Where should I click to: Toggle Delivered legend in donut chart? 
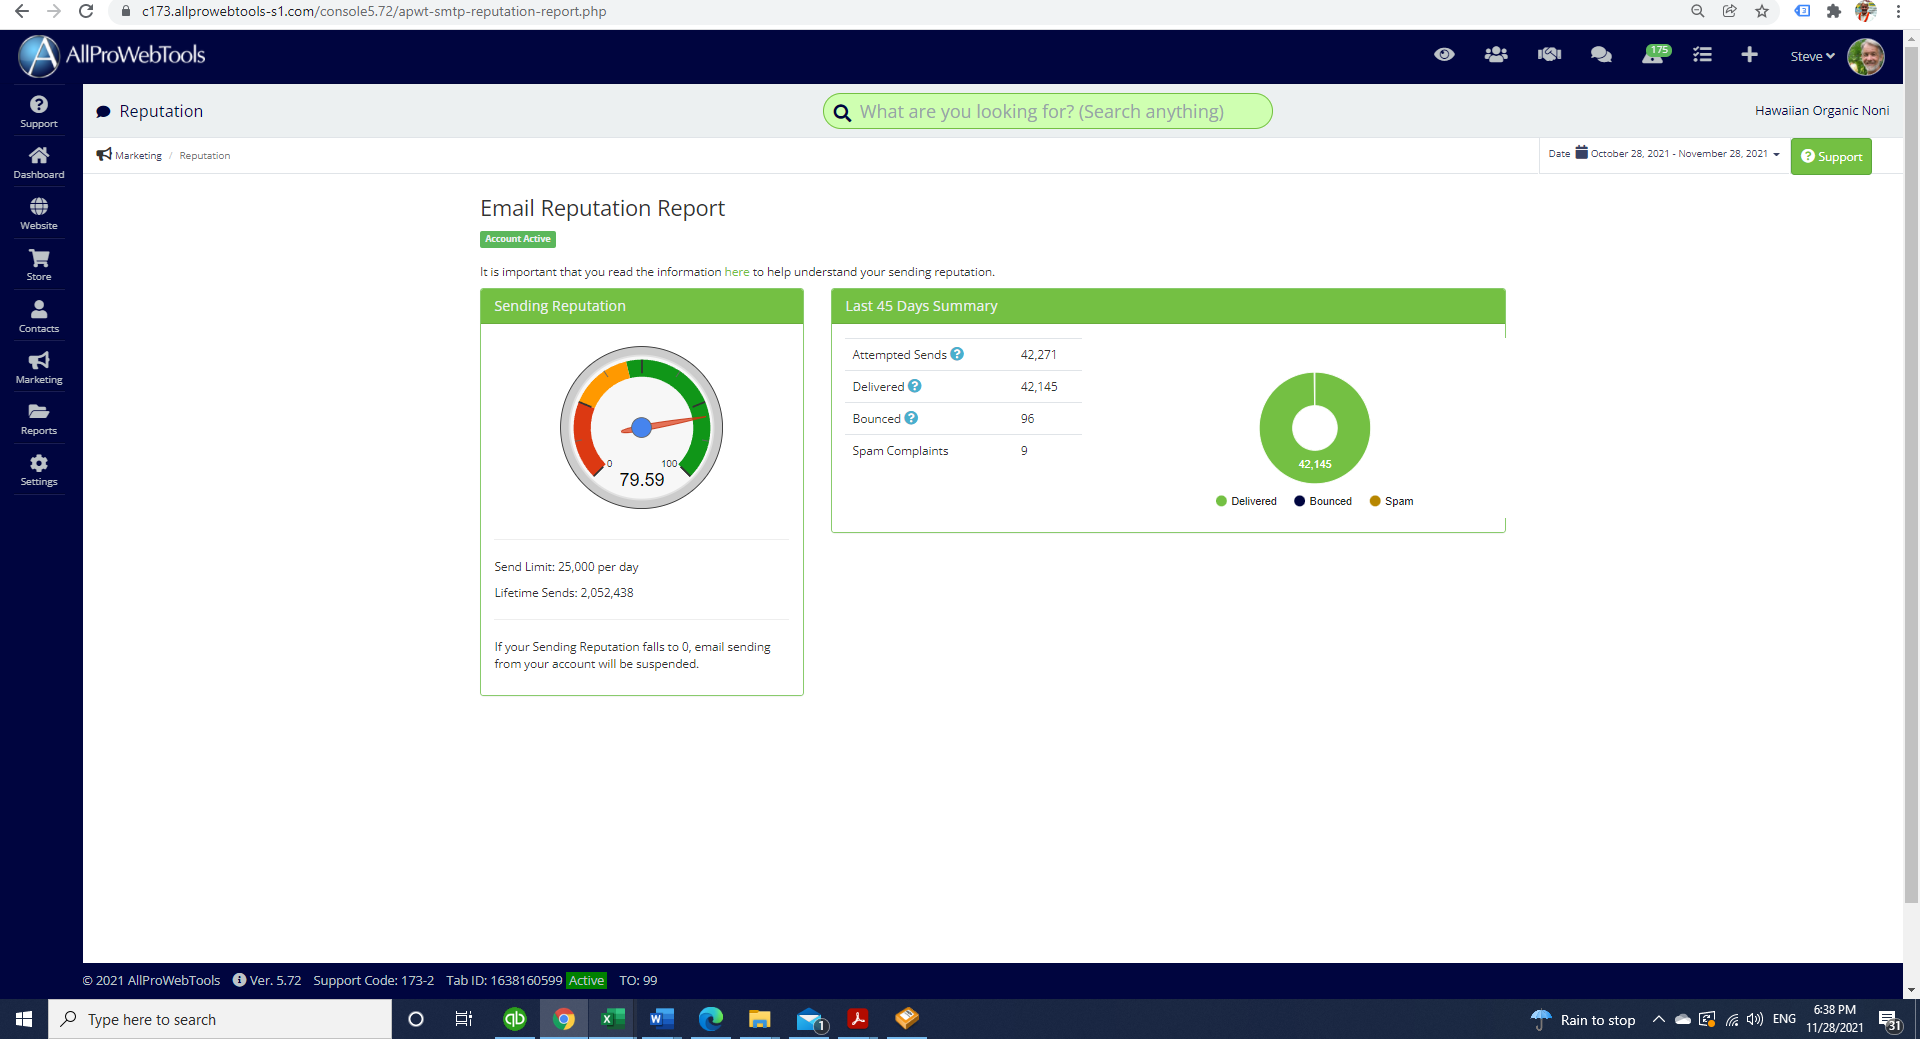point(1246,501)
